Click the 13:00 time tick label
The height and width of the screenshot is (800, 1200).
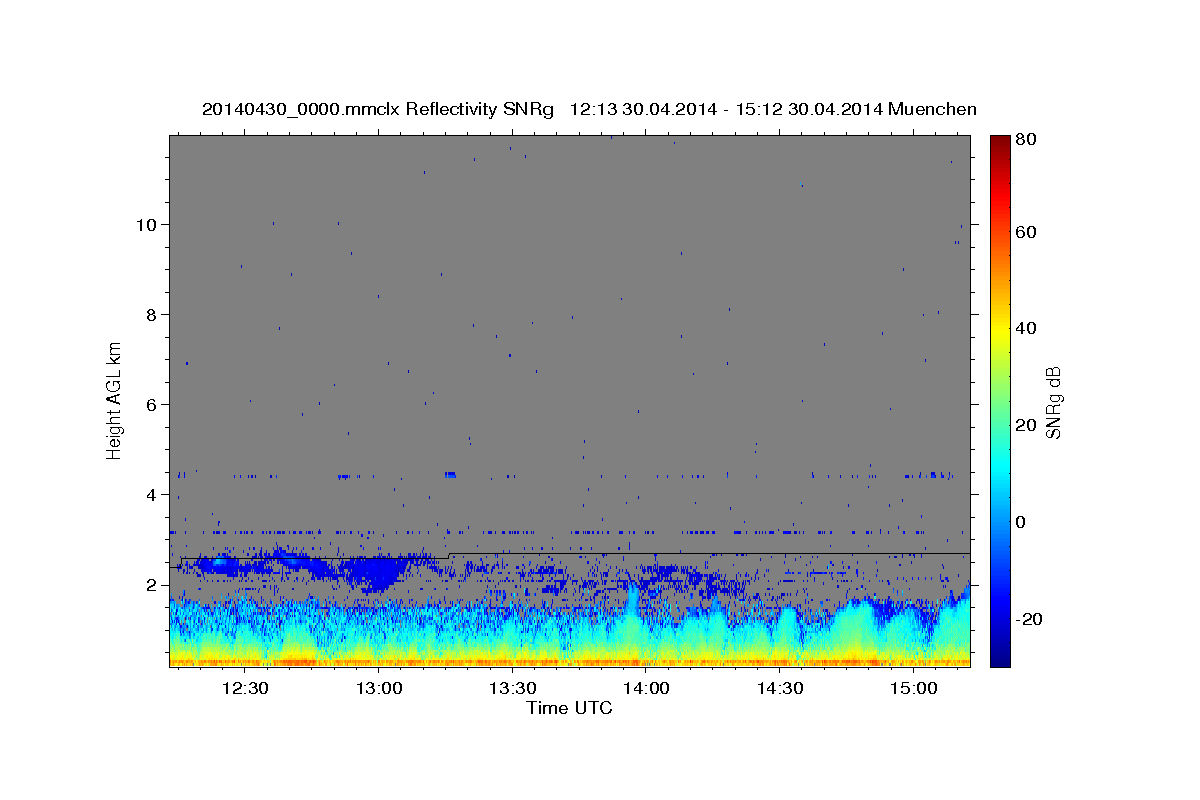379,689
